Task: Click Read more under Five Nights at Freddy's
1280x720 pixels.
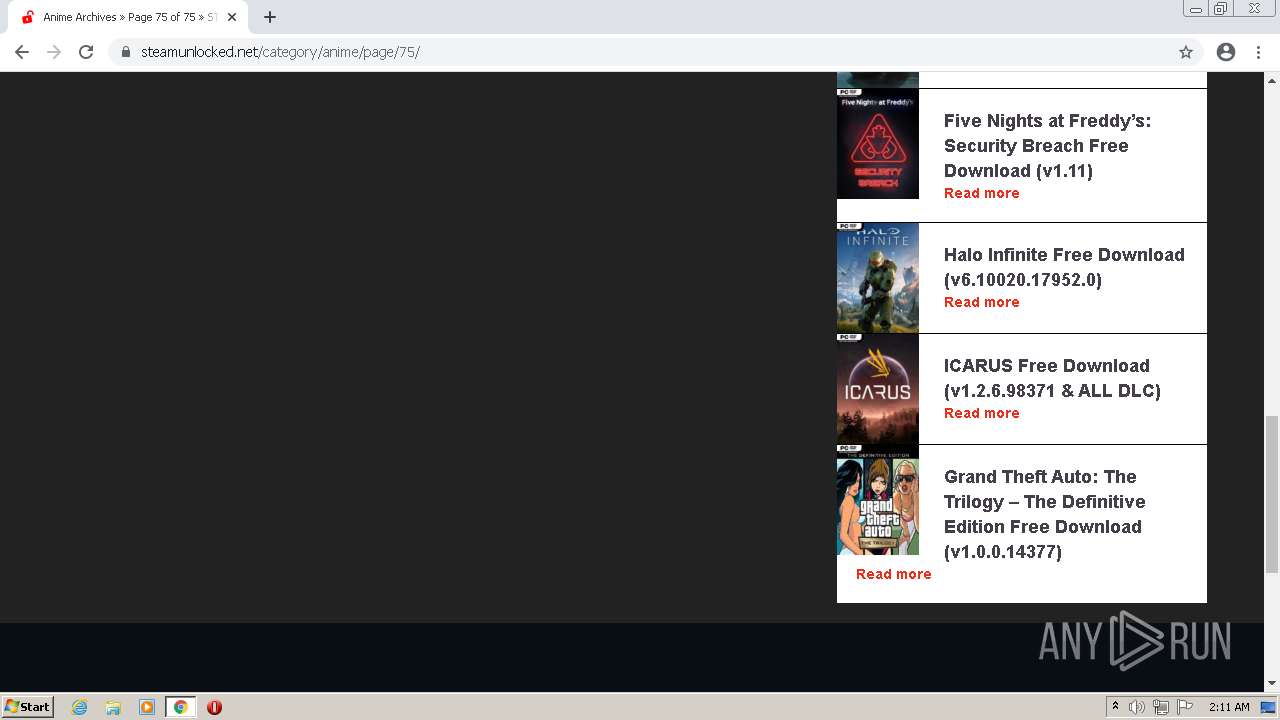Action: (982, 193)
